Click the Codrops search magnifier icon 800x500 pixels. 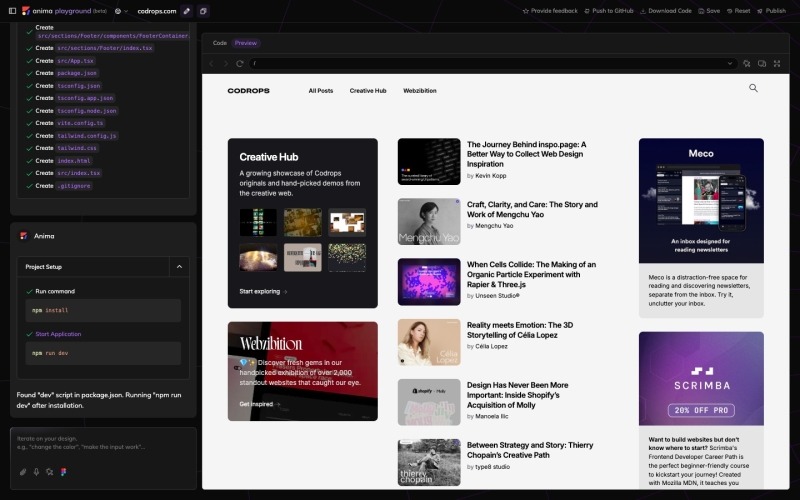[x=753, y=89]
